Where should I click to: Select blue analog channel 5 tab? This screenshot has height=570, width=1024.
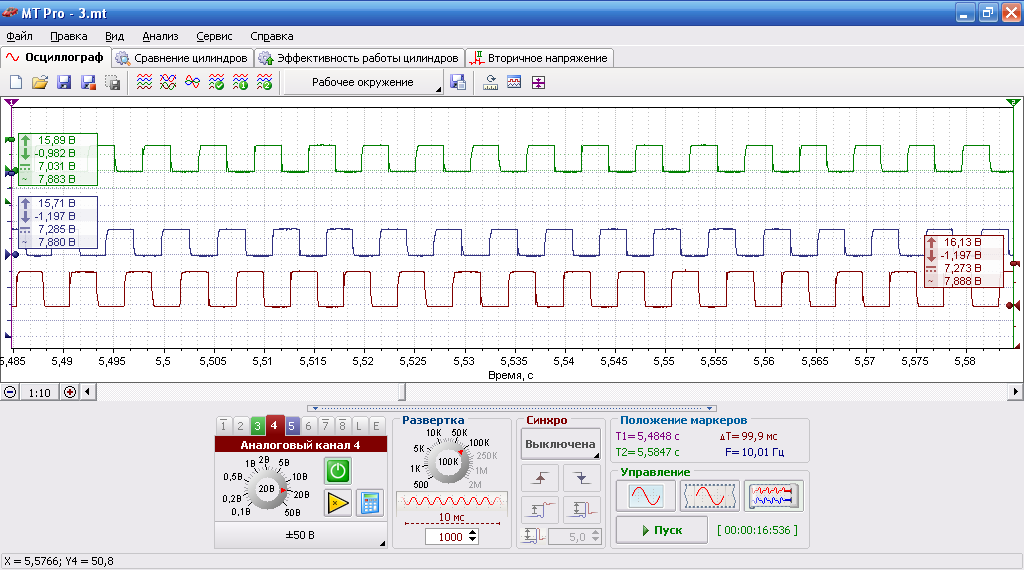pos(291,426)
